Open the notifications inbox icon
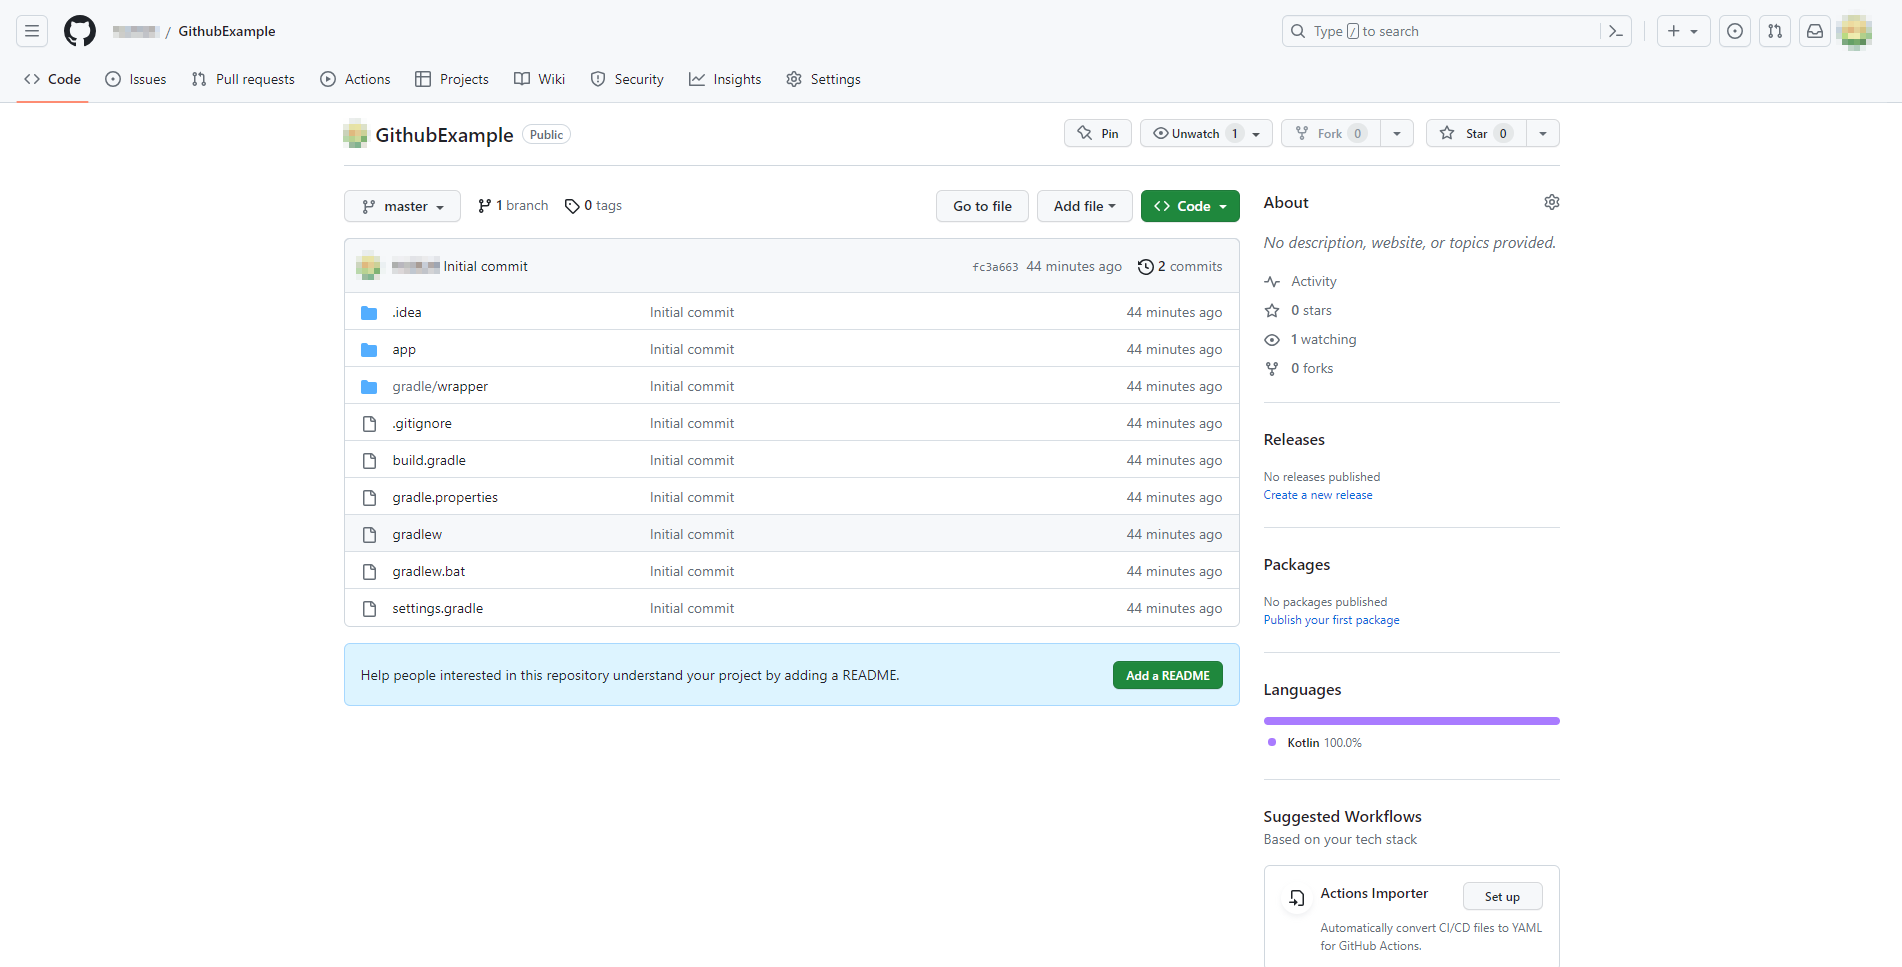1902x967 pixels. coord(1815,31)
